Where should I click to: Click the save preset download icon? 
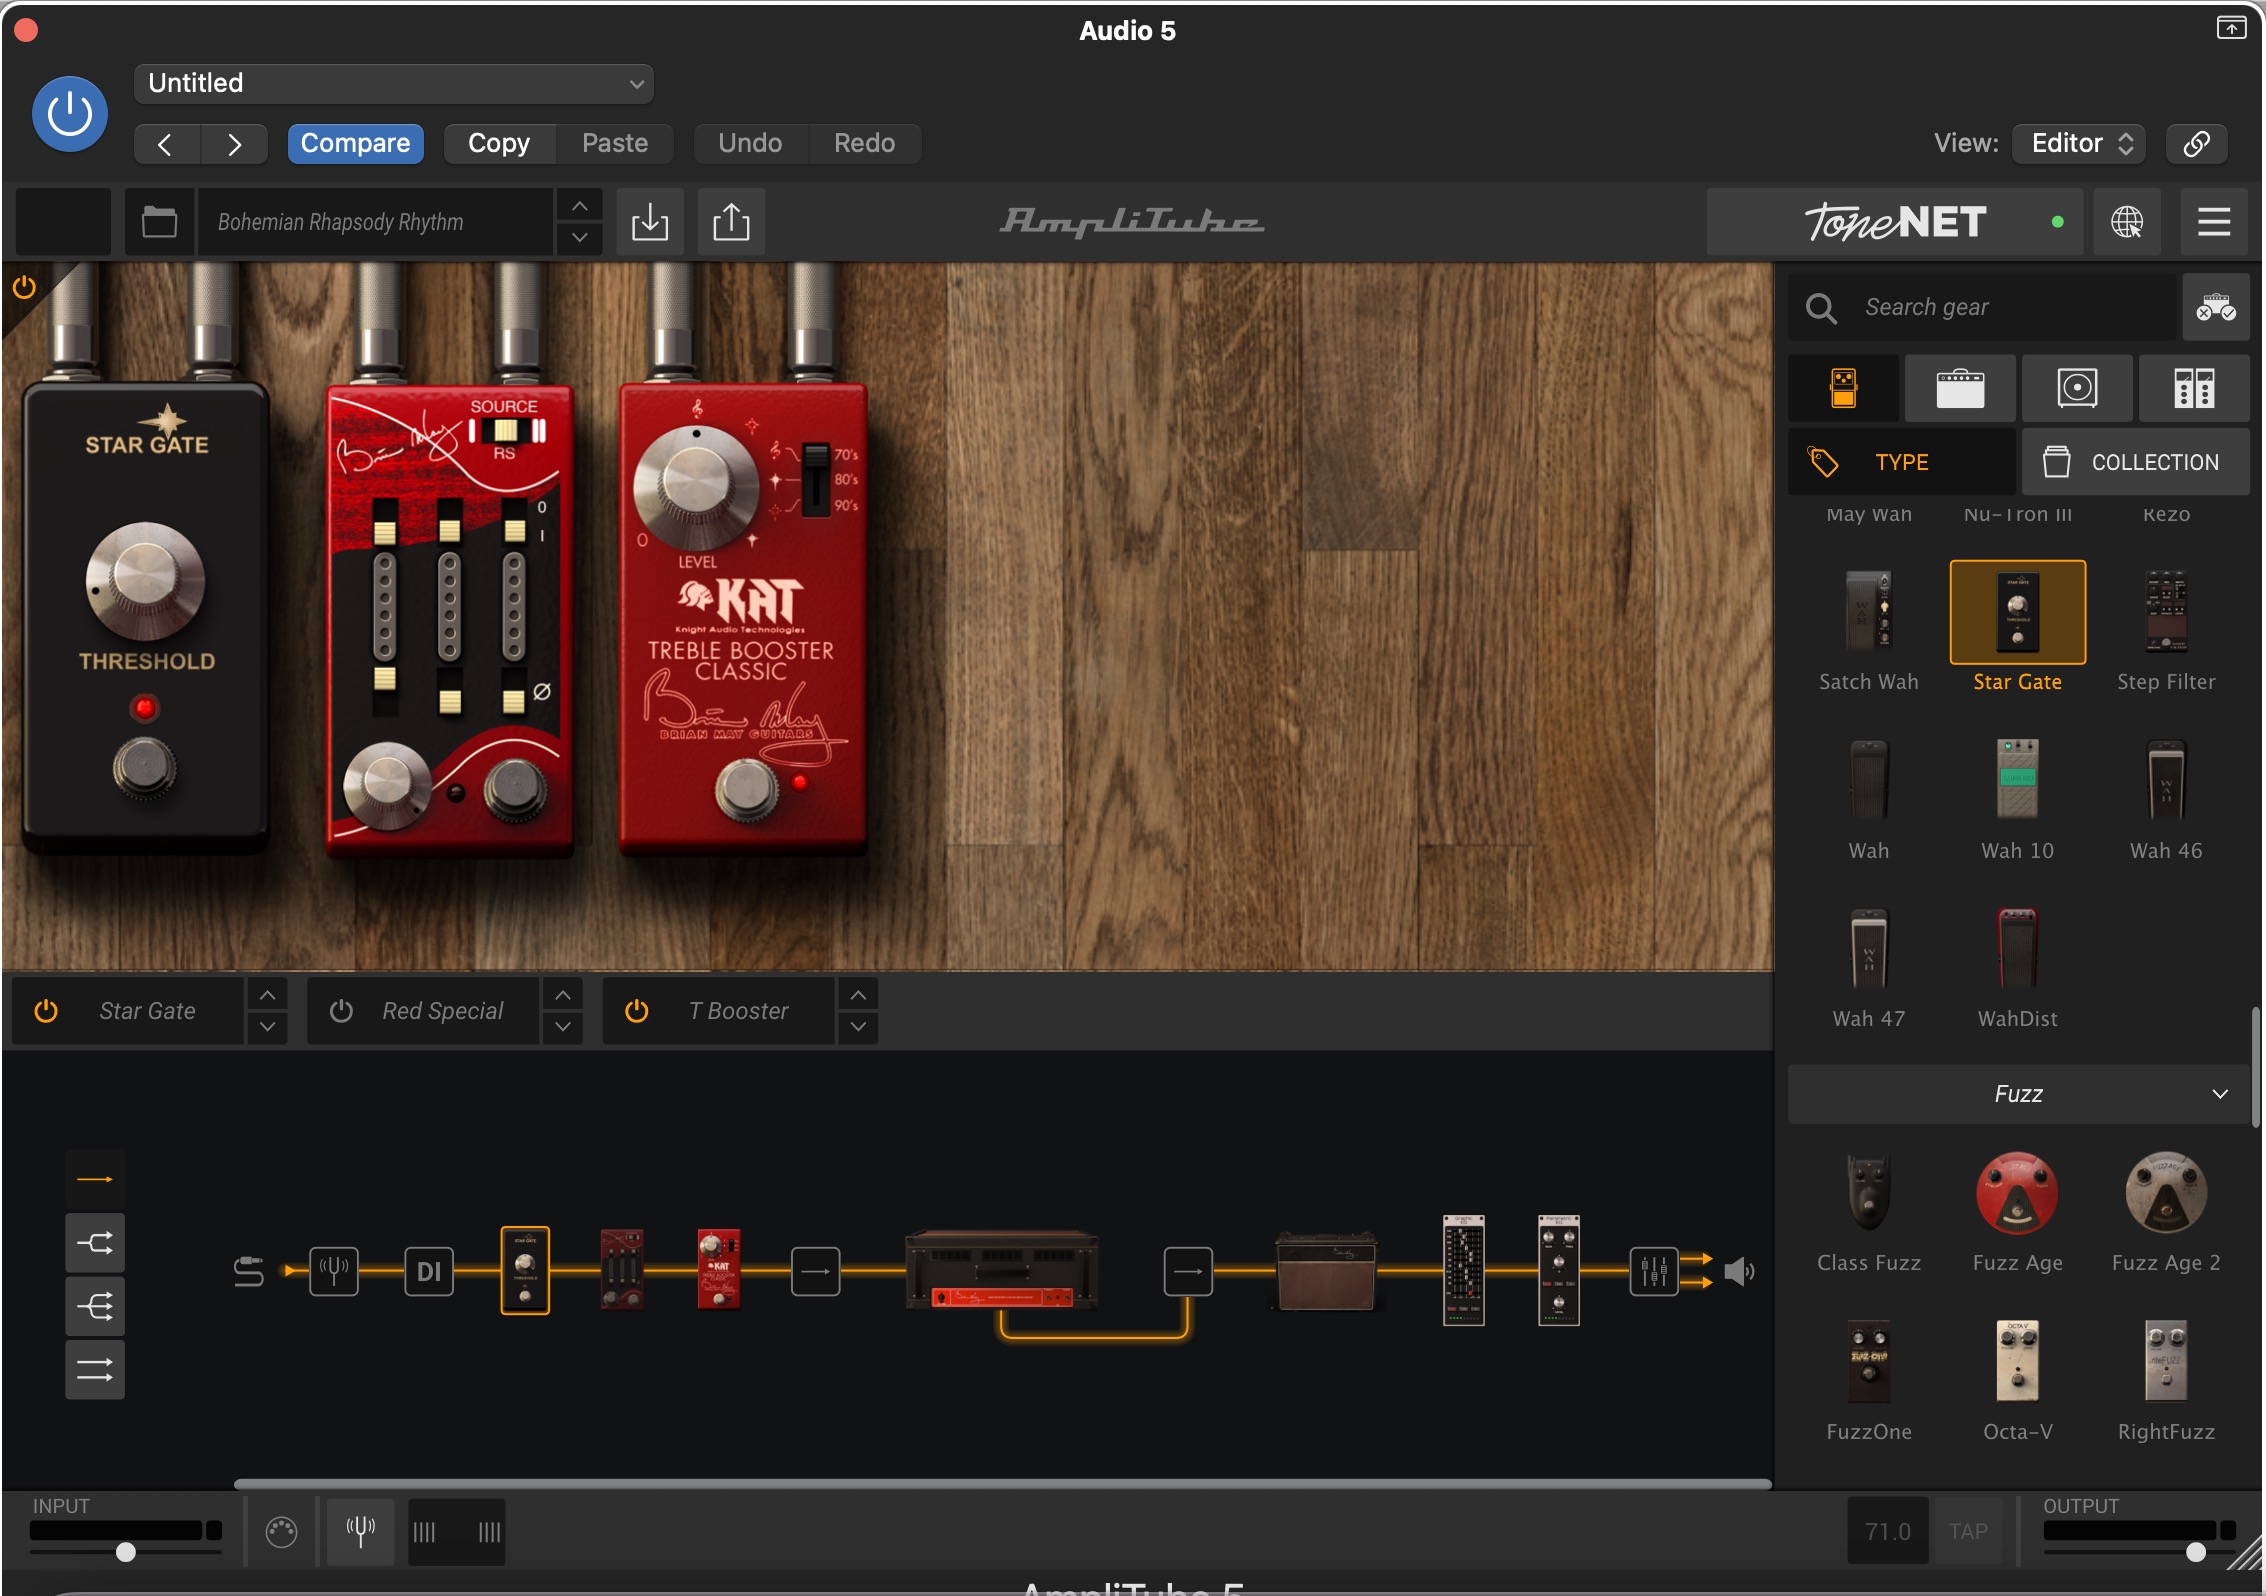pos(650,222)
